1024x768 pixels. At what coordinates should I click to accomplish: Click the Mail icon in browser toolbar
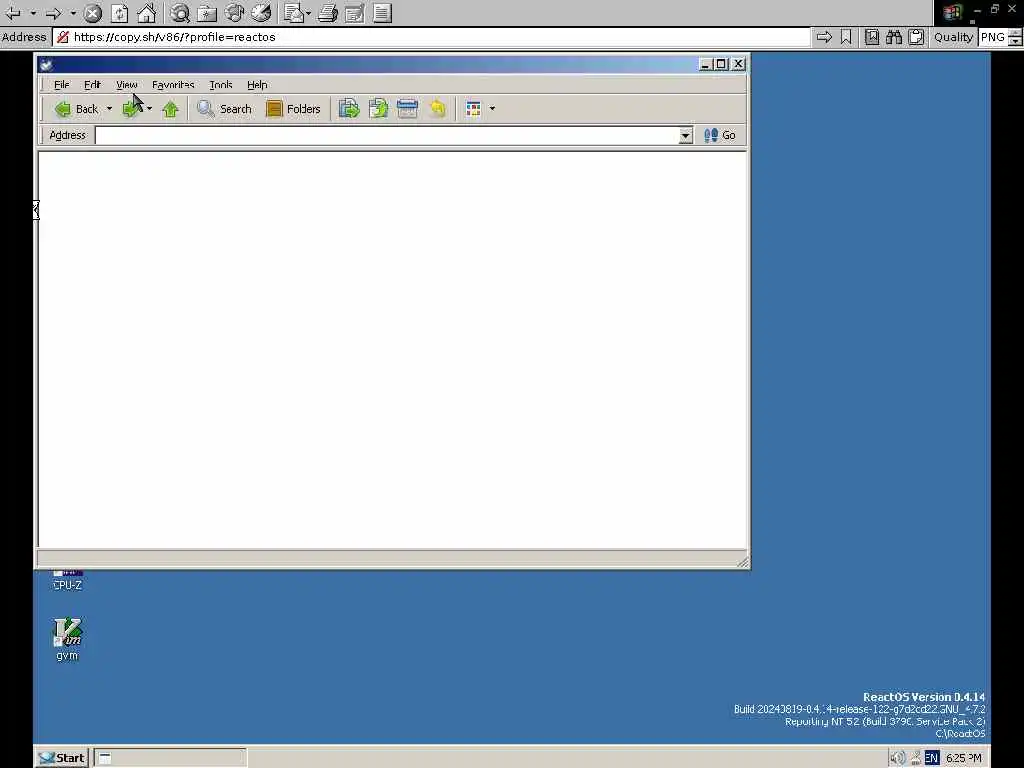pyautogui.click(x=294, y=12)
